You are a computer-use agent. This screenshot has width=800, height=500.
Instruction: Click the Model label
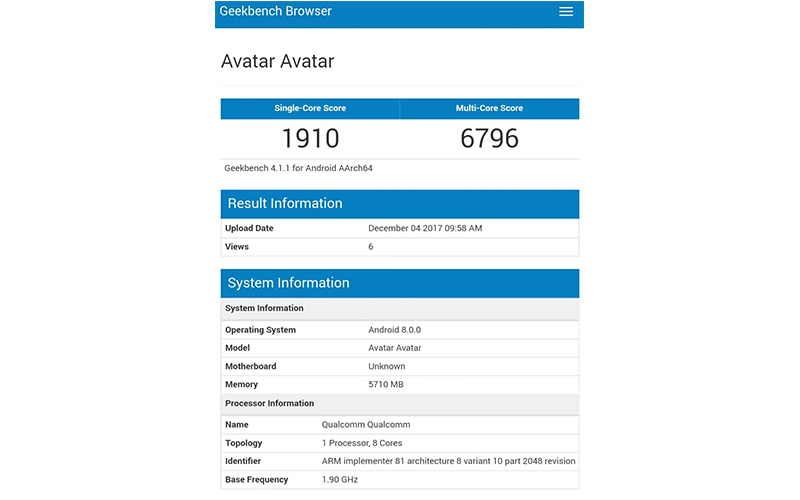pos(237,348)
